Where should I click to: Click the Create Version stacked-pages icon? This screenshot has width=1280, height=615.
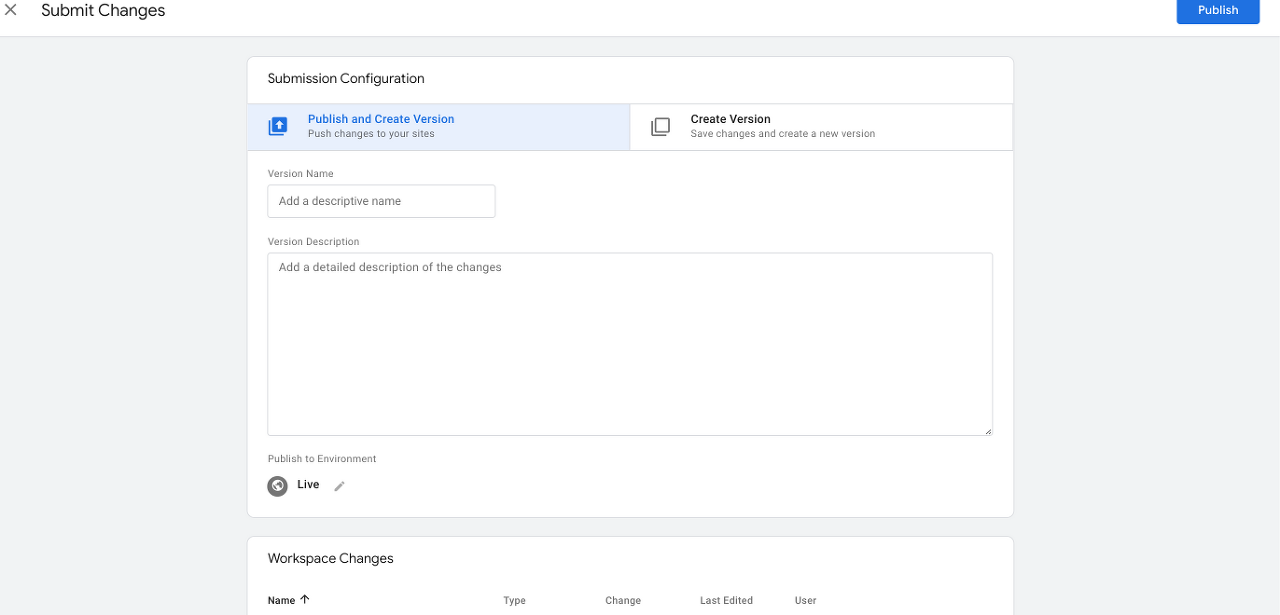pyautogui.click(x=660, y=127)
